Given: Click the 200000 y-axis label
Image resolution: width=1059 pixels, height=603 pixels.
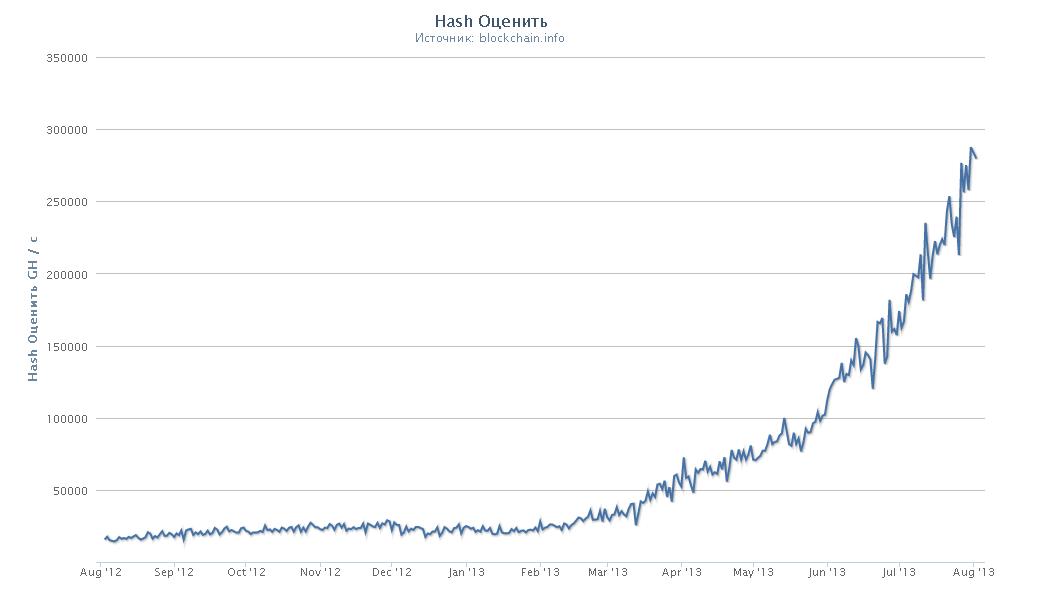Looking at the screenshot, I should pos(67,275).
